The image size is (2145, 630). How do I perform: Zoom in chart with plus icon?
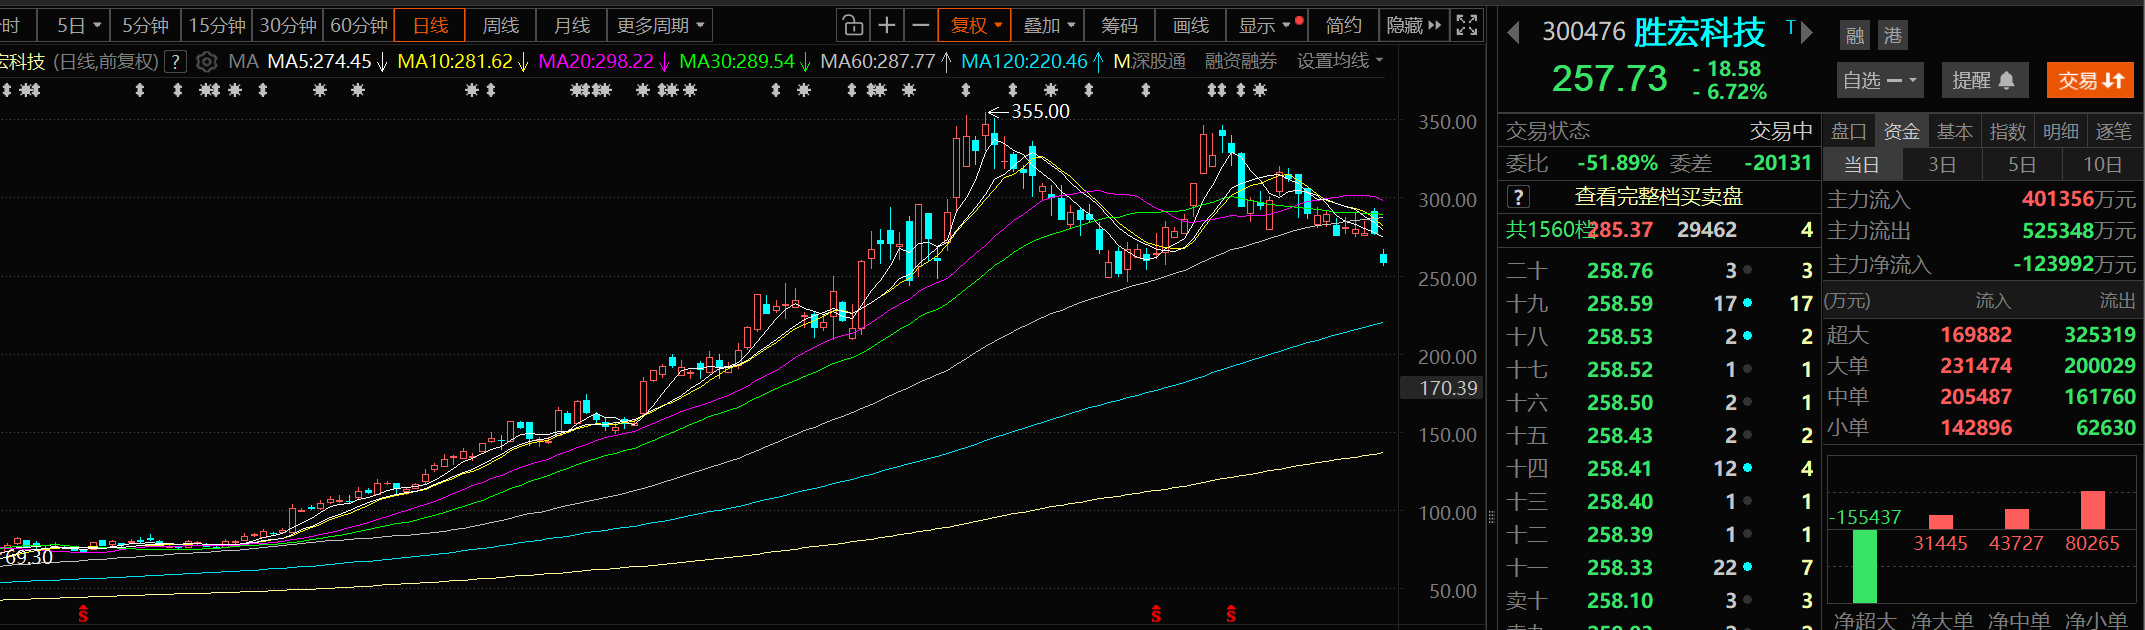(887, 25)
